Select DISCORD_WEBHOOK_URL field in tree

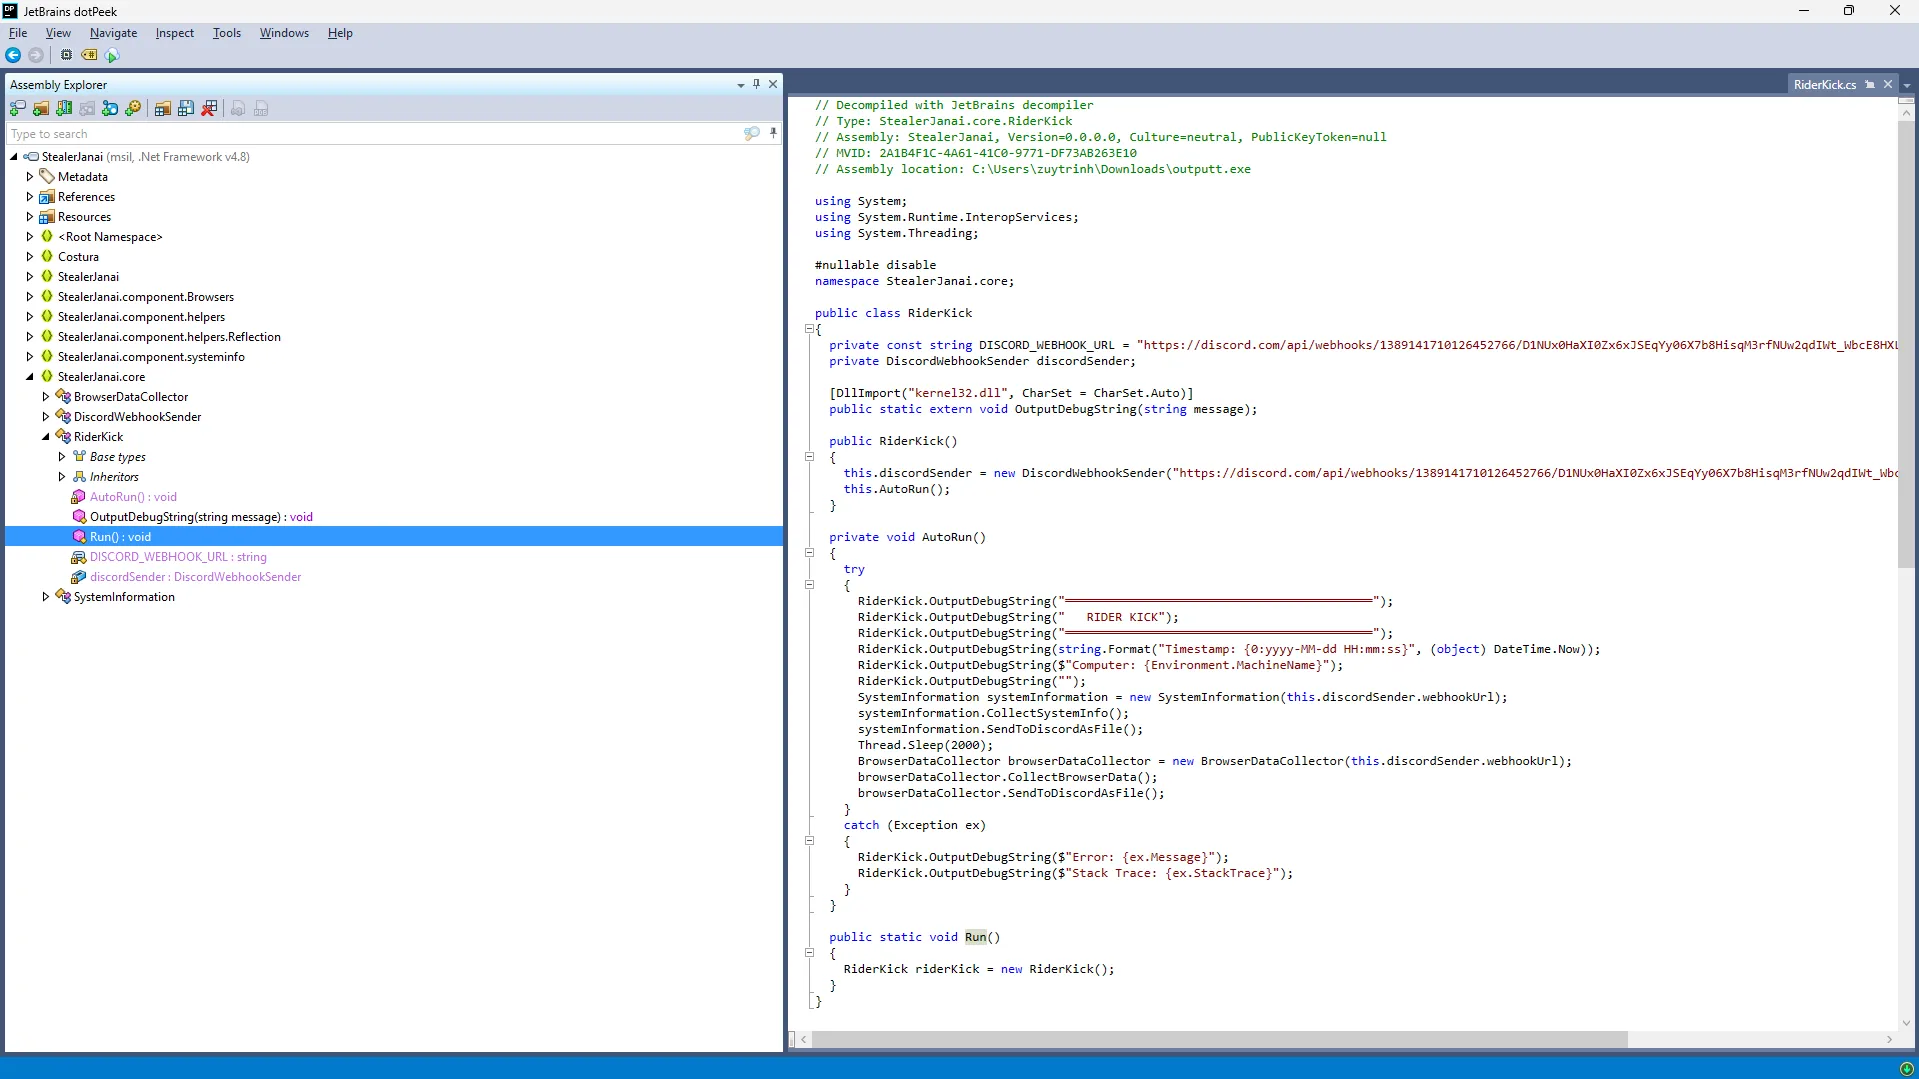coord(178,557)
